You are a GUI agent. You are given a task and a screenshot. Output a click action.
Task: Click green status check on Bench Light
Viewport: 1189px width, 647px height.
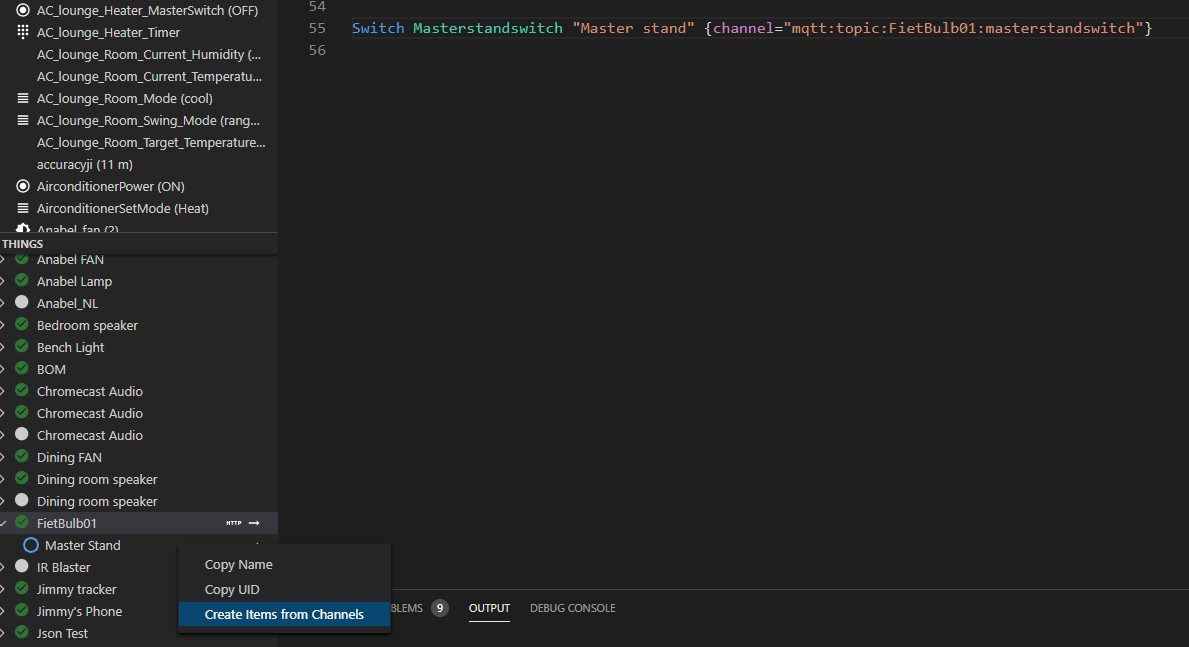(x=22, y=347)
